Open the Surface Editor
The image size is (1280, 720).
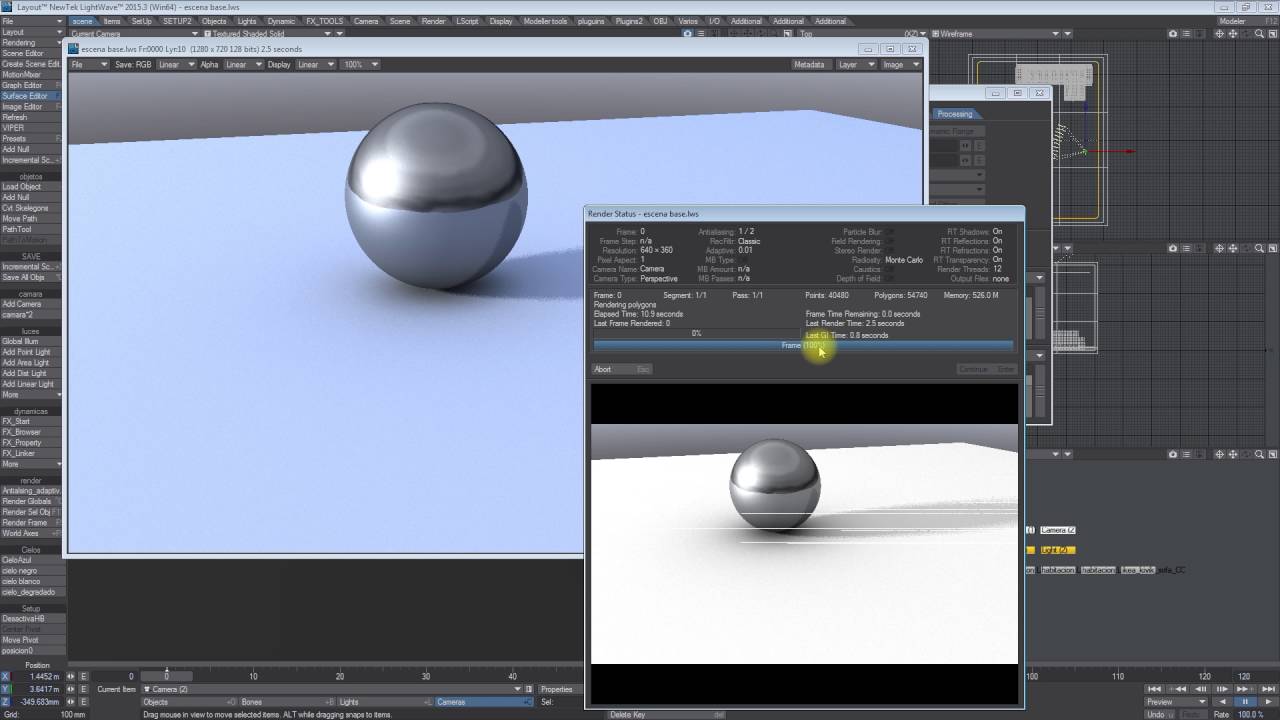(31, 96)
